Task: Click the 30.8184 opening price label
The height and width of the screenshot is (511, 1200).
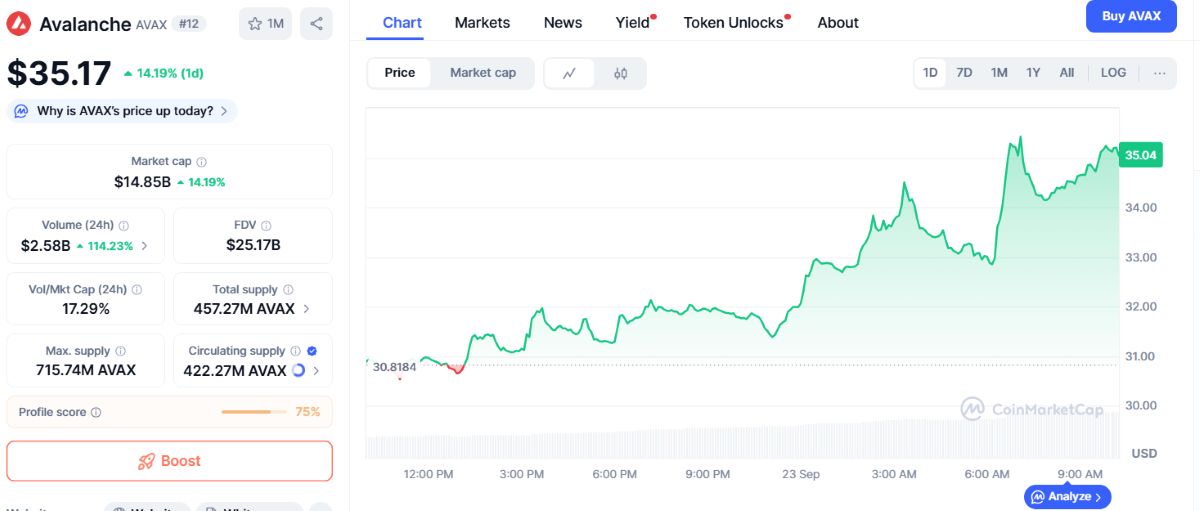Action: pyautogui.click(x=393, y=367)
